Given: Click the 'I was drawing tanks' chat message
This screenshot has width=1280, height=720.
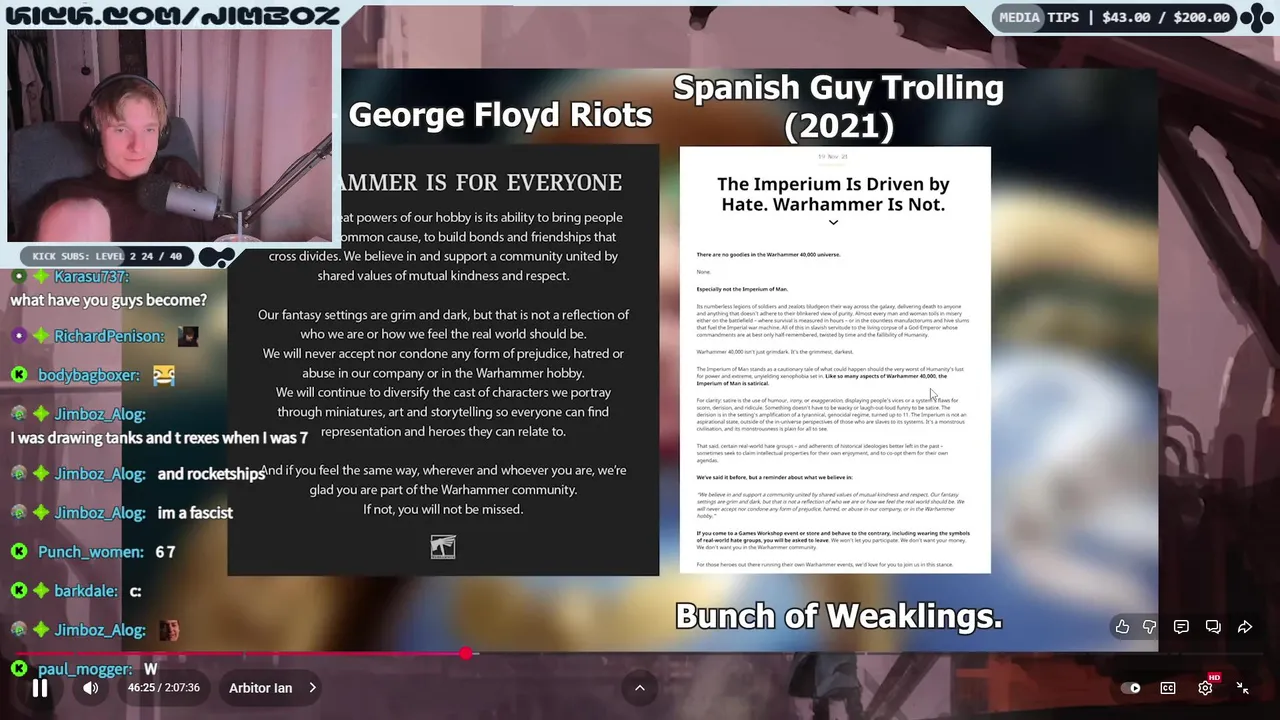Looking at the screenshot, I should tap(159, 438).
